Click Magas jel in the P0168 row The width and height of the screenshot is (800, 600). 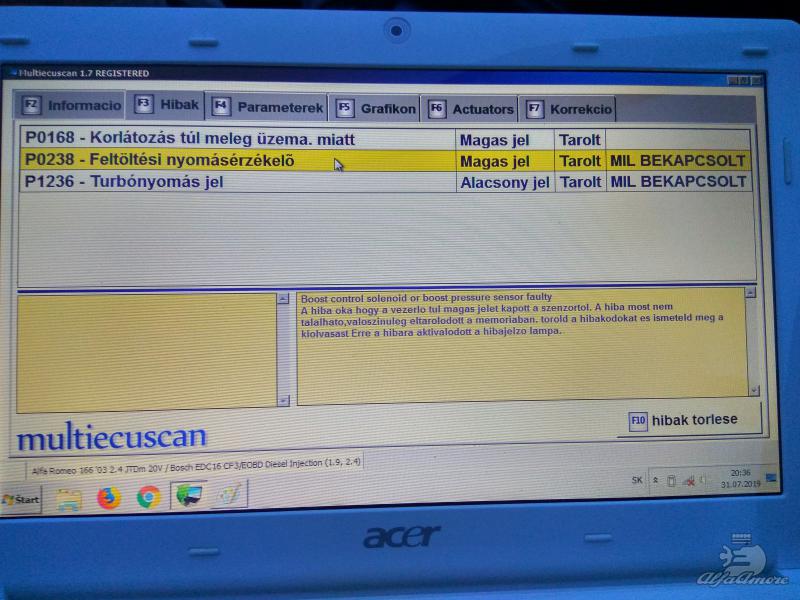click(x=494, y=140)
